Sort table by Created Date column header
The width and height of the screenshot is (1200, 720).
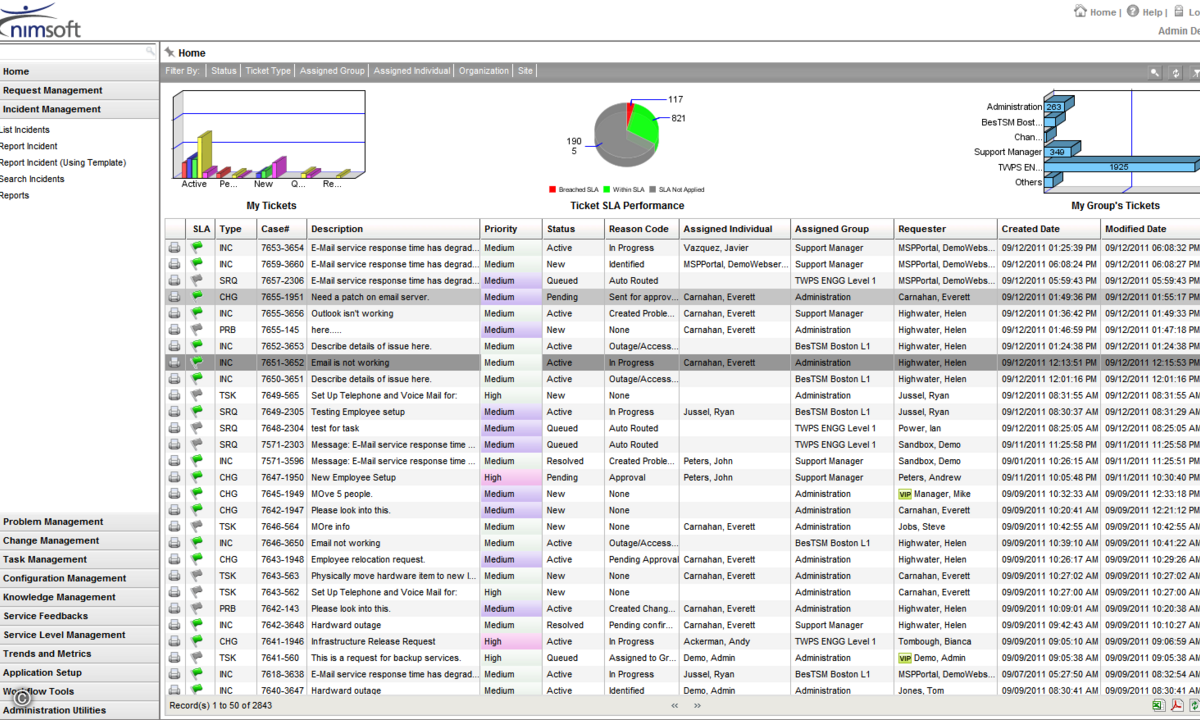point(1049,229)
